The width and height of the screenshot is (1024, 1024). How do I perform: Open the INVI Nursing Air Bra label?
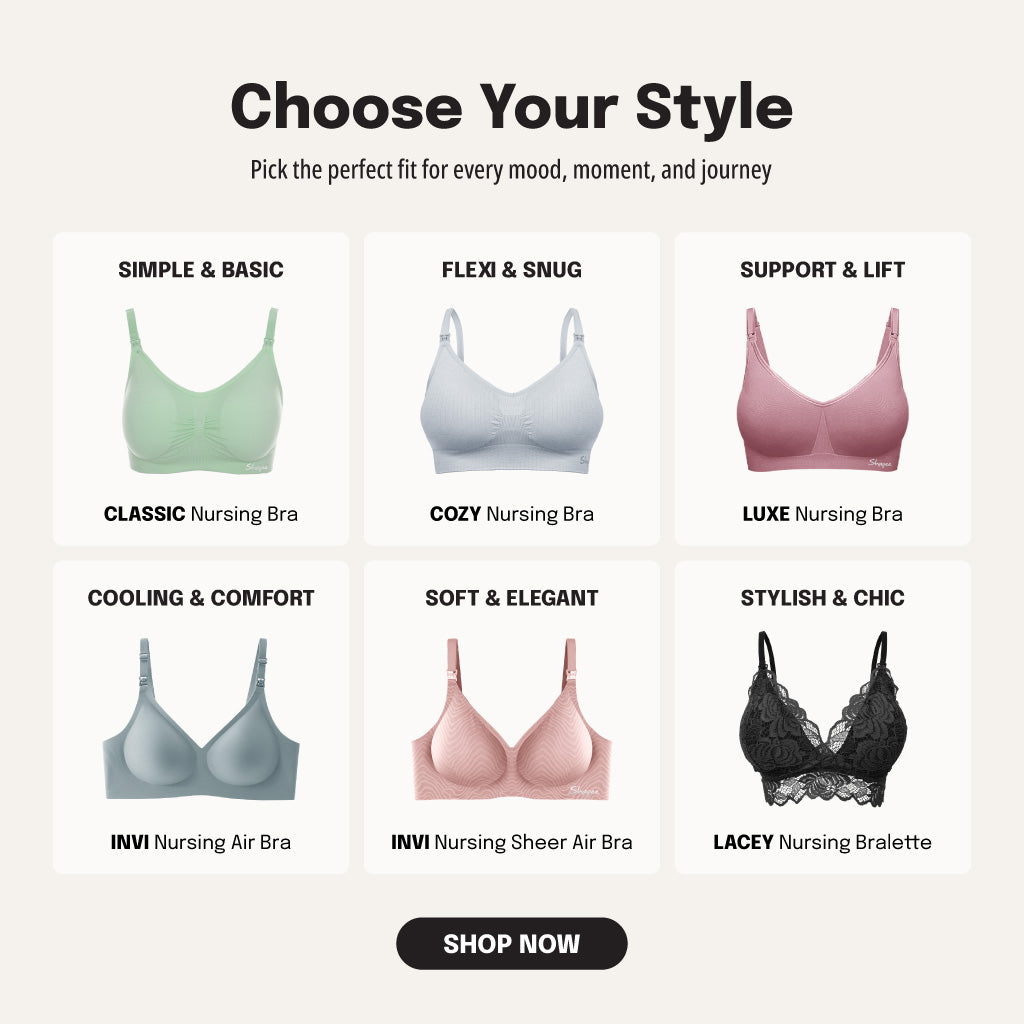[x=200, y=842]
